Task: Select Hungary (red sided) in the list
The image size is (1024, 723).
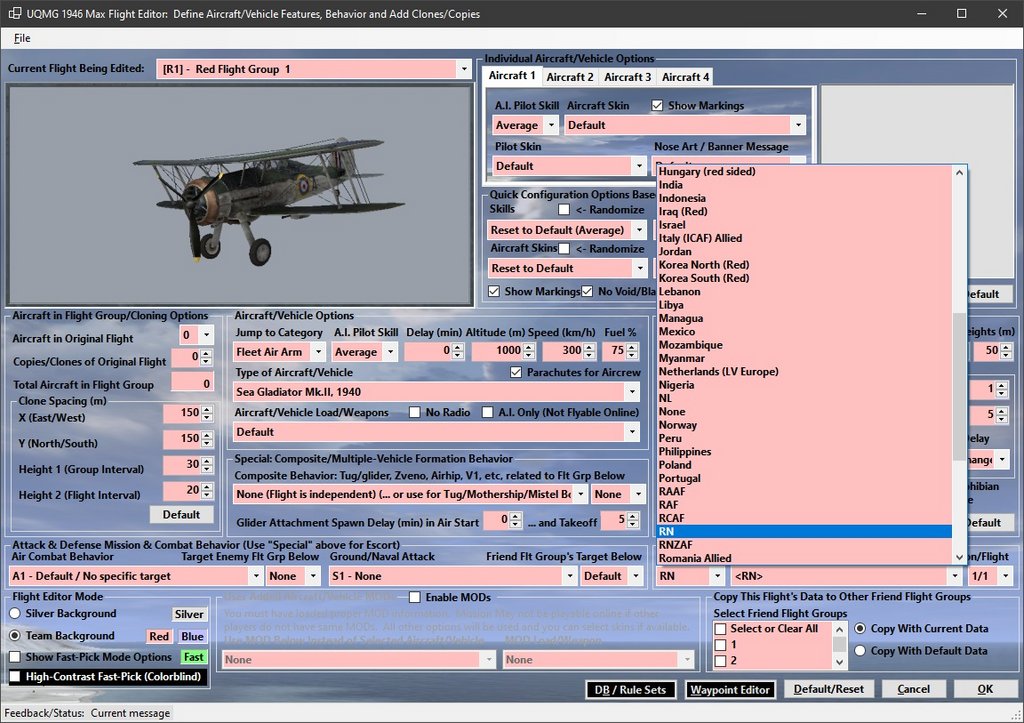Action: 804,172
